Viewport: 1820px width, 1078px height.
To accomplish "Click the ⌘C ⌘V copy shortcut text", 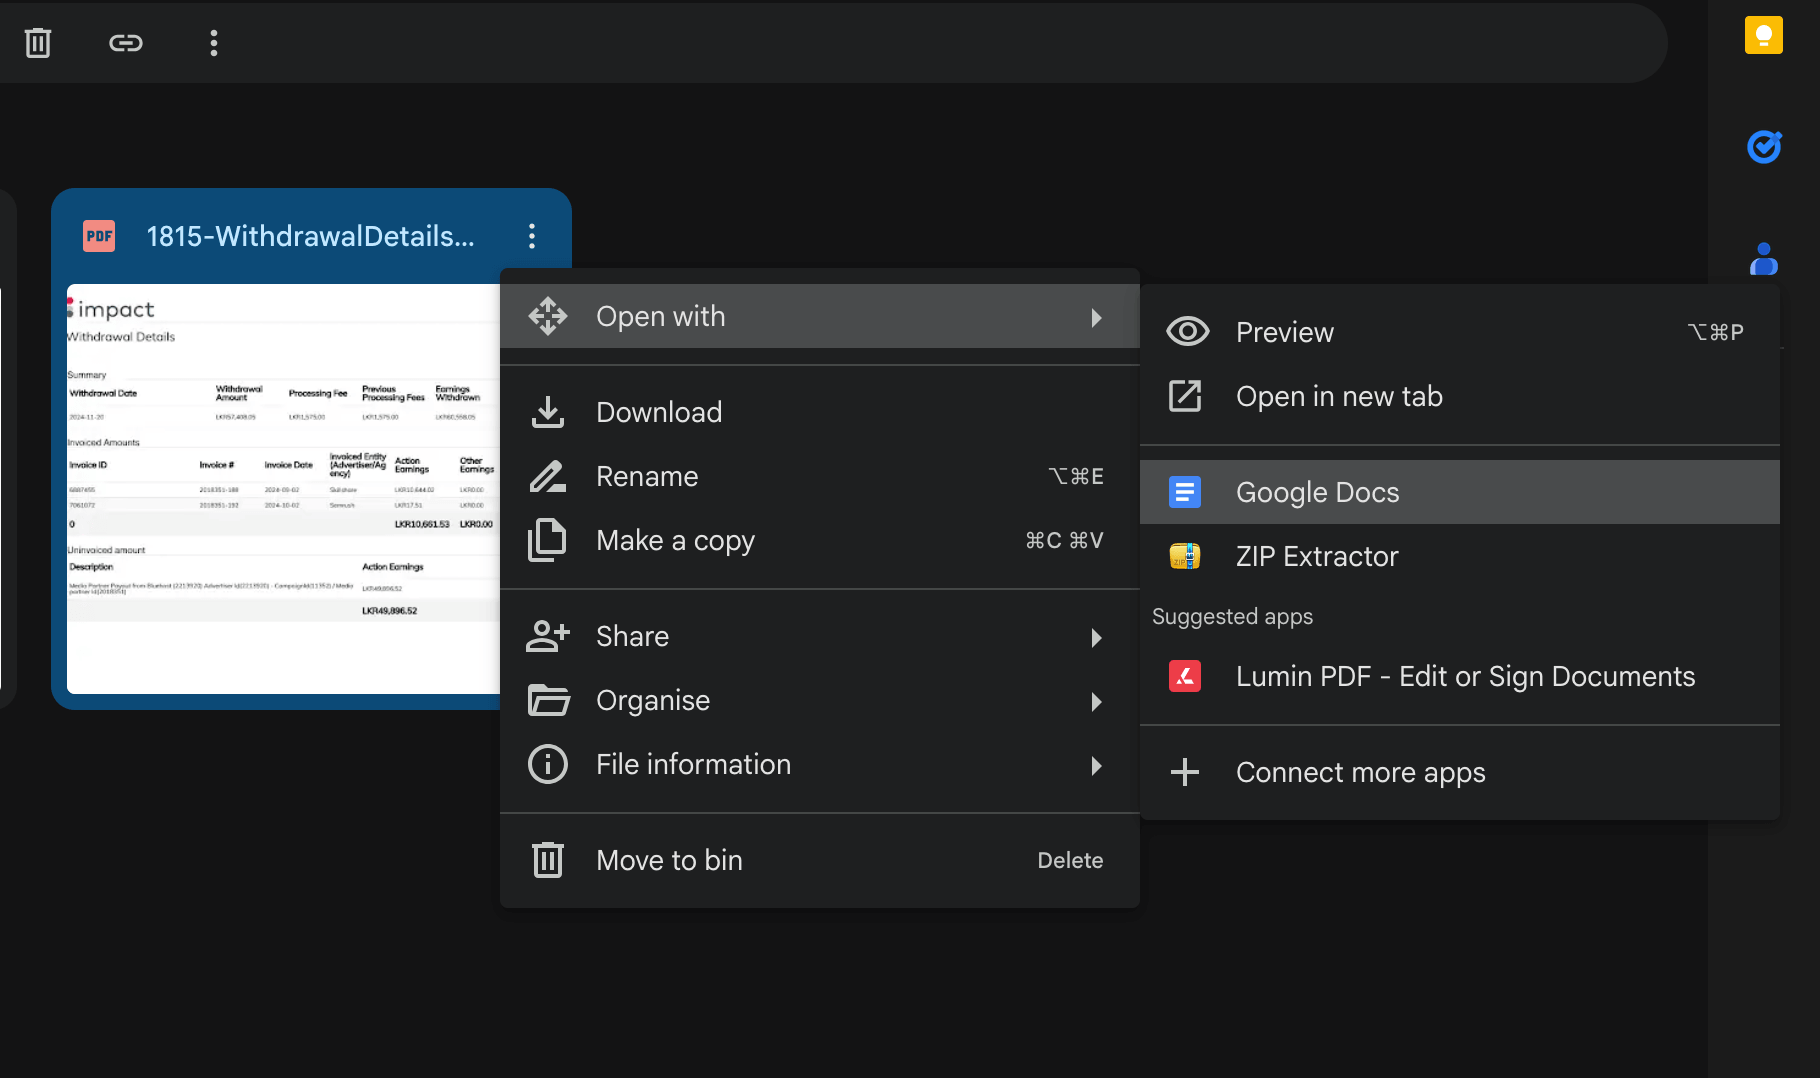I will point(1064,540).
